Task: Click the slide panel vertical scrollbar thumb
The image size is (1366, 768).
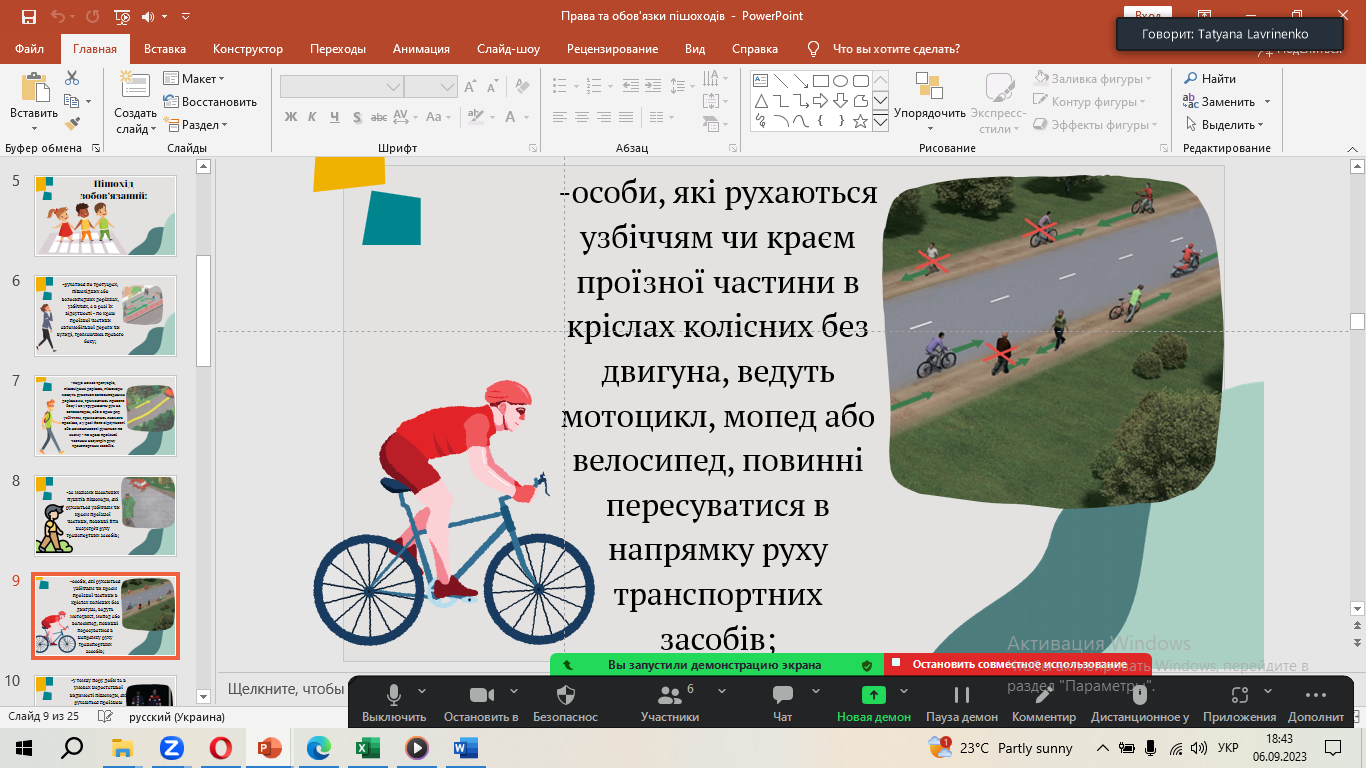Action: [x=203, y=311]
